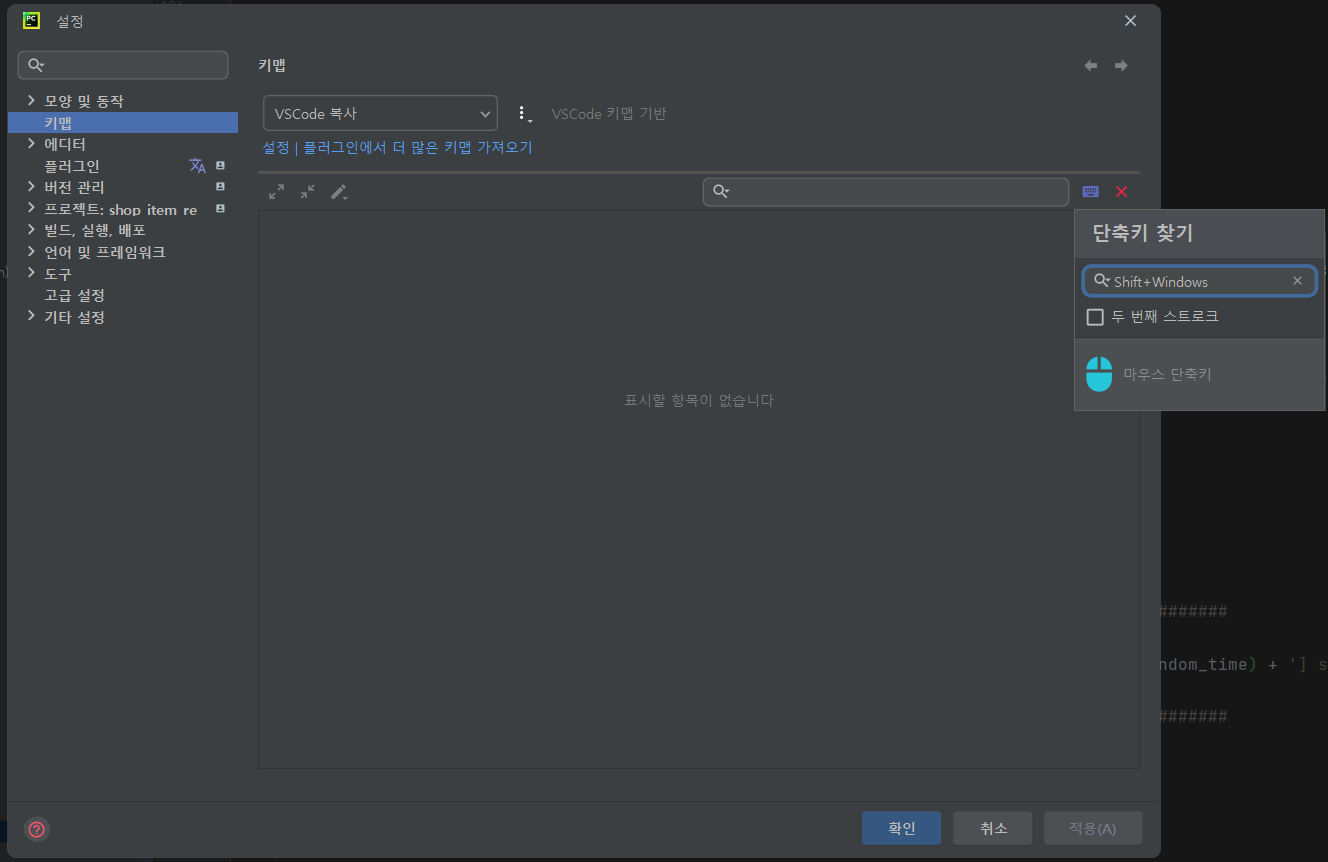Expand the 버전 관리 tree node
The width and height of the screenshot is (1328, 862).
[31, 187]
